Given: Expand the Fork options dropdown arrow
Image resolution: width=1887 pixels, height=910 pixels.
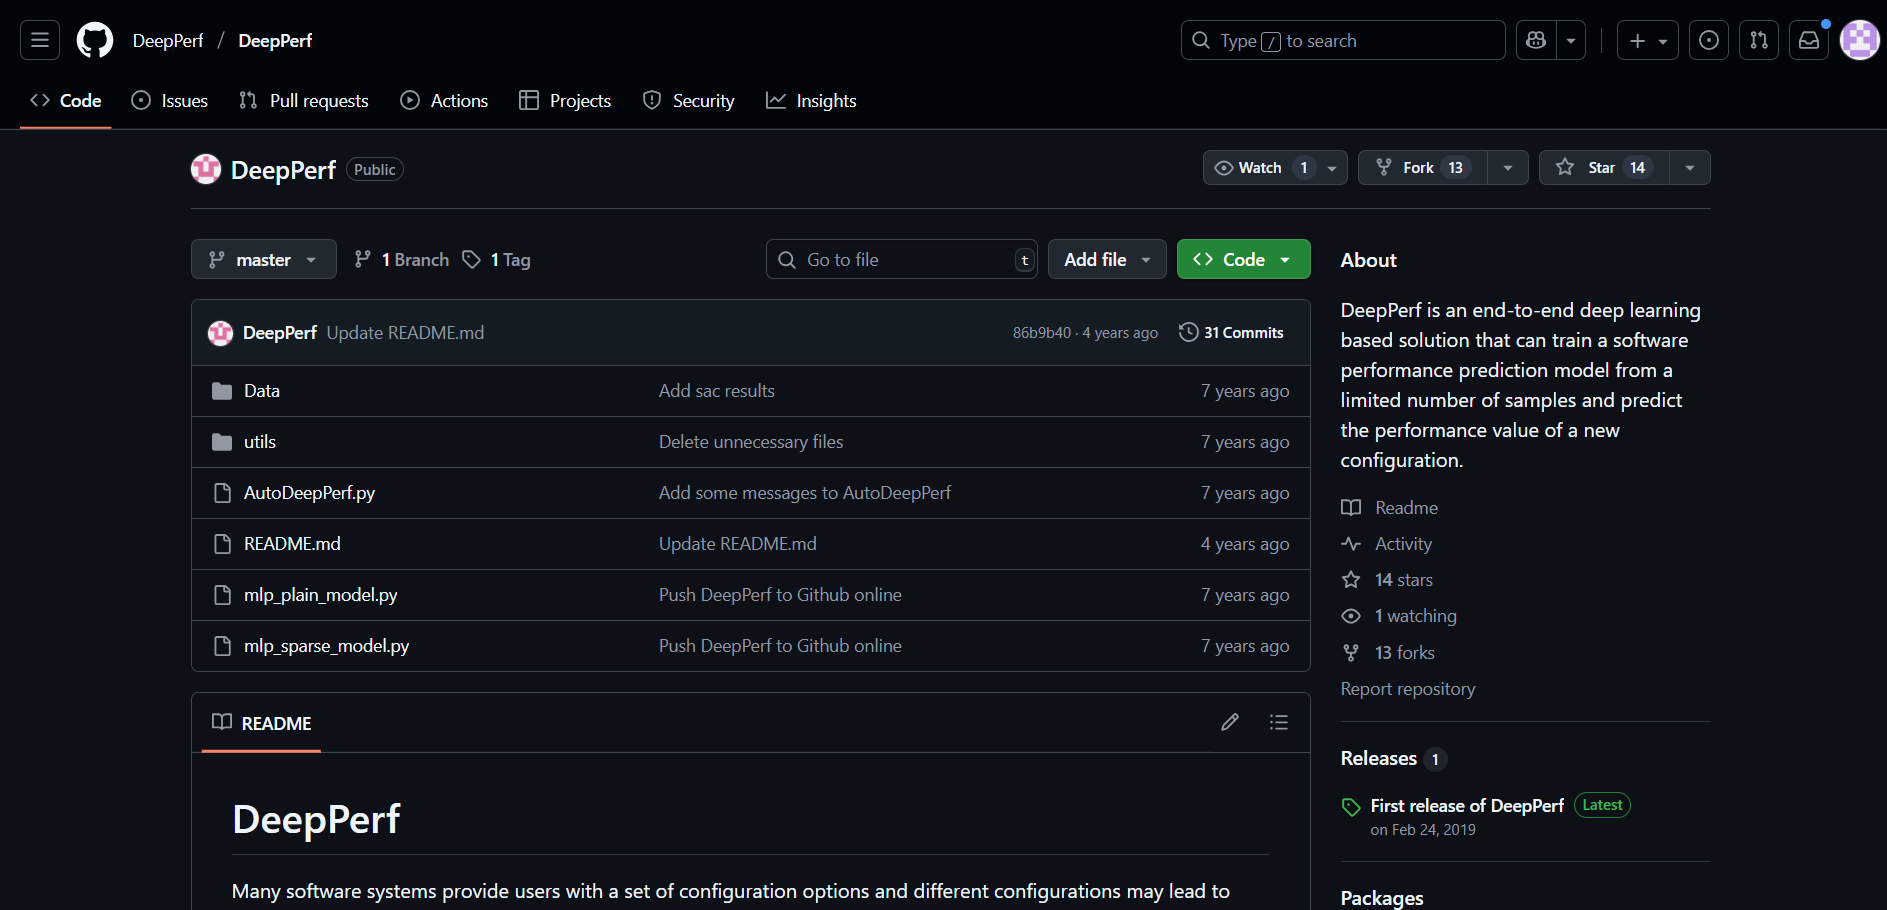Looking at the screenshot, I should coord(1507,168).
